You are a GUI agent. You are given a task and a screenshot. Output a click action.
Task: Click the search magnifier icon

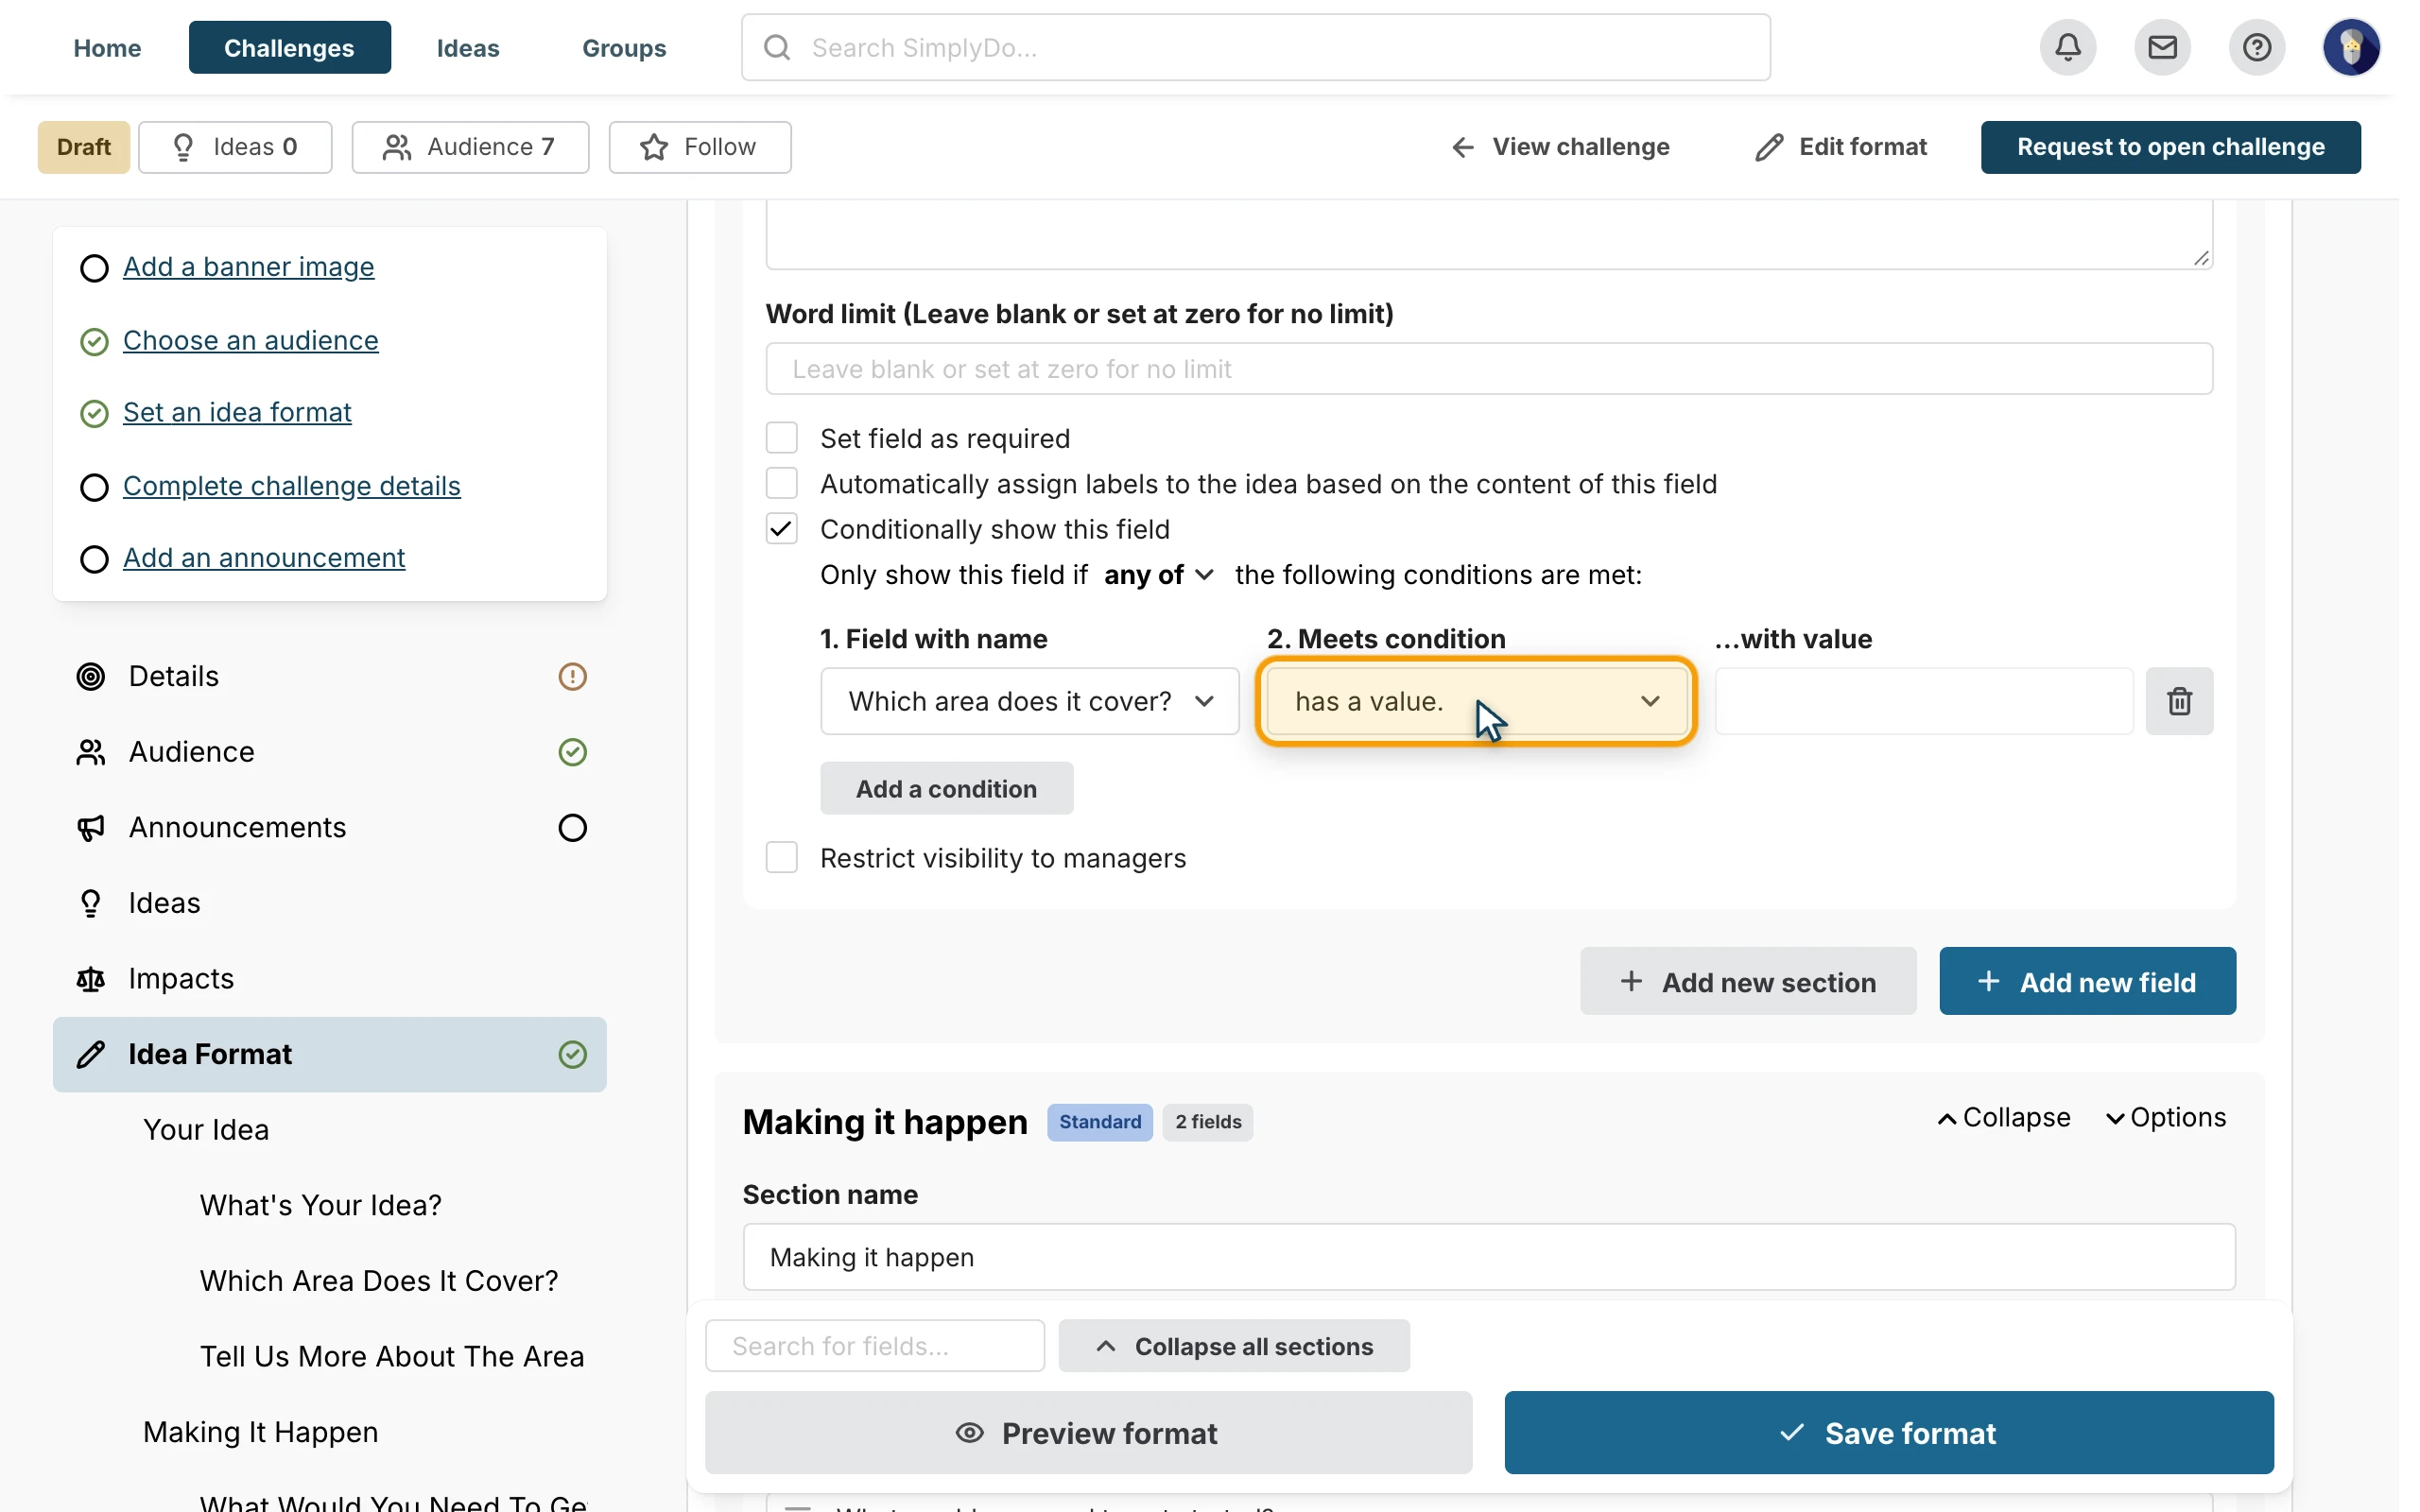pyautogui.click(x=777, y=47)
